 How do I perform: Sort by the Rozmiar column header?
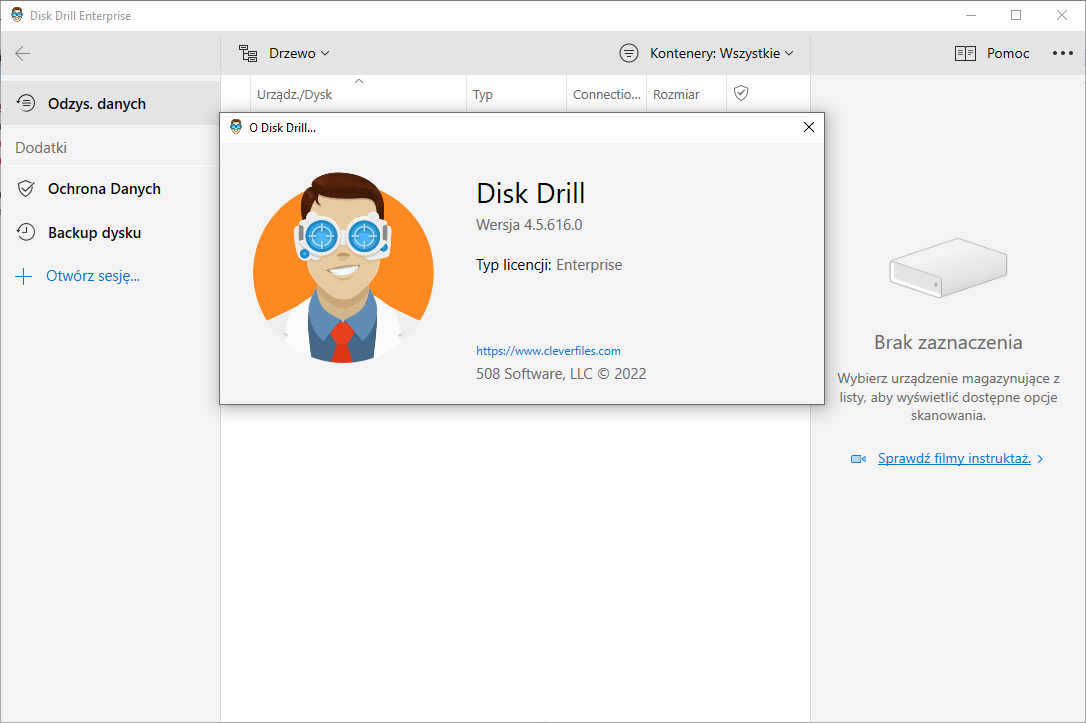click(x=686, y=94)
